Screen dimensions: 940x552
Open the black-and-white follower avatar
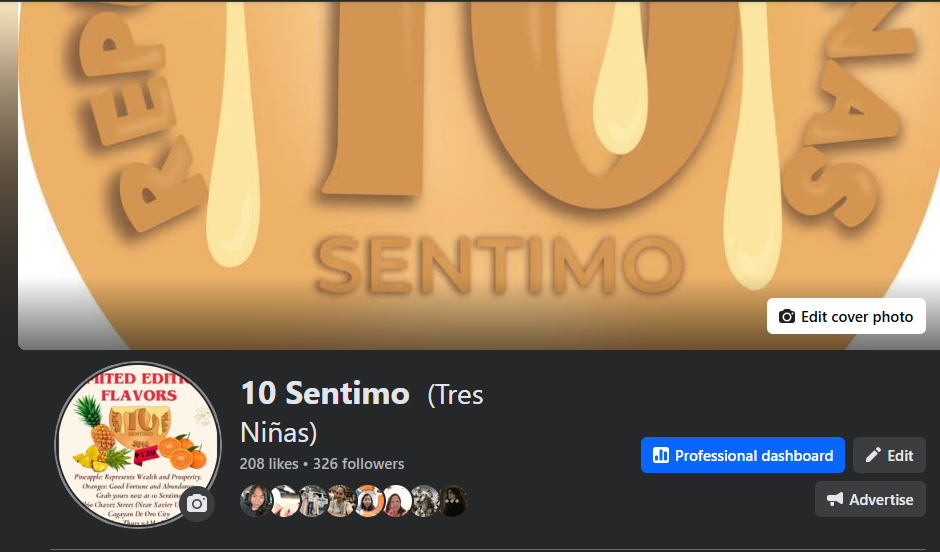point(425,500)
